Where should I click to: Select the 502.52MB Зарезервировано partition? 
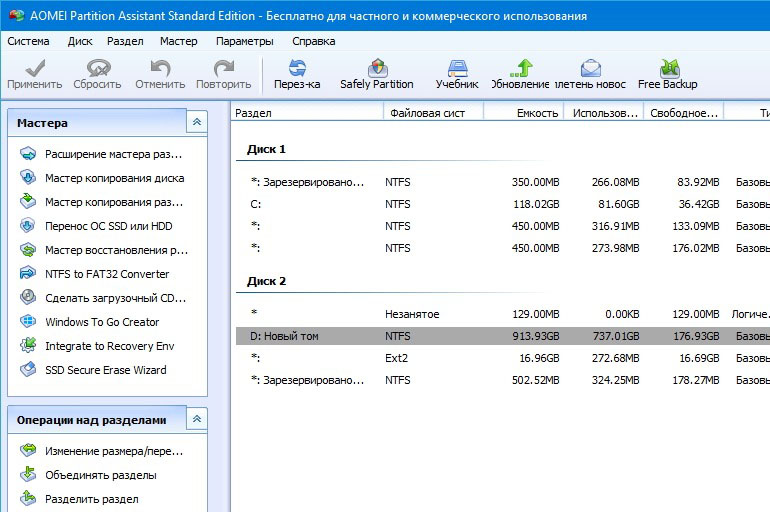[x=503, y=380]
